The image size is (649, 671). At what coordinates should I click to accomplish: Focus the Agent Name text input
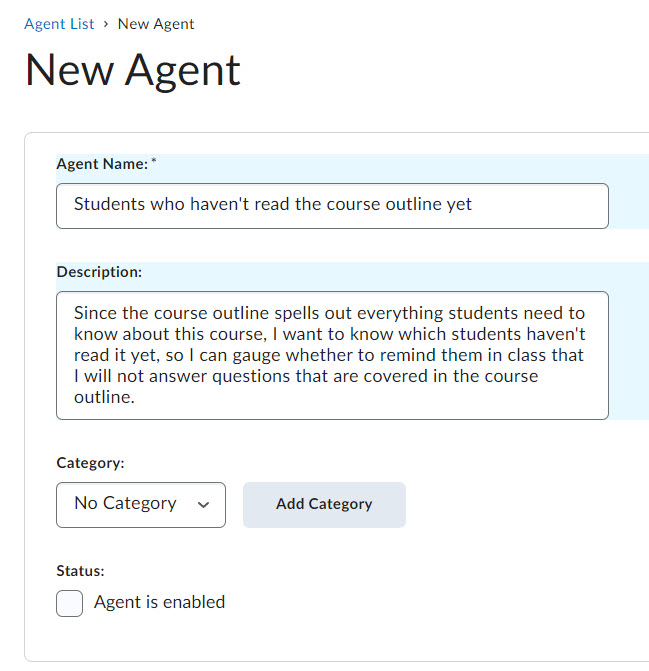[331, 205]
